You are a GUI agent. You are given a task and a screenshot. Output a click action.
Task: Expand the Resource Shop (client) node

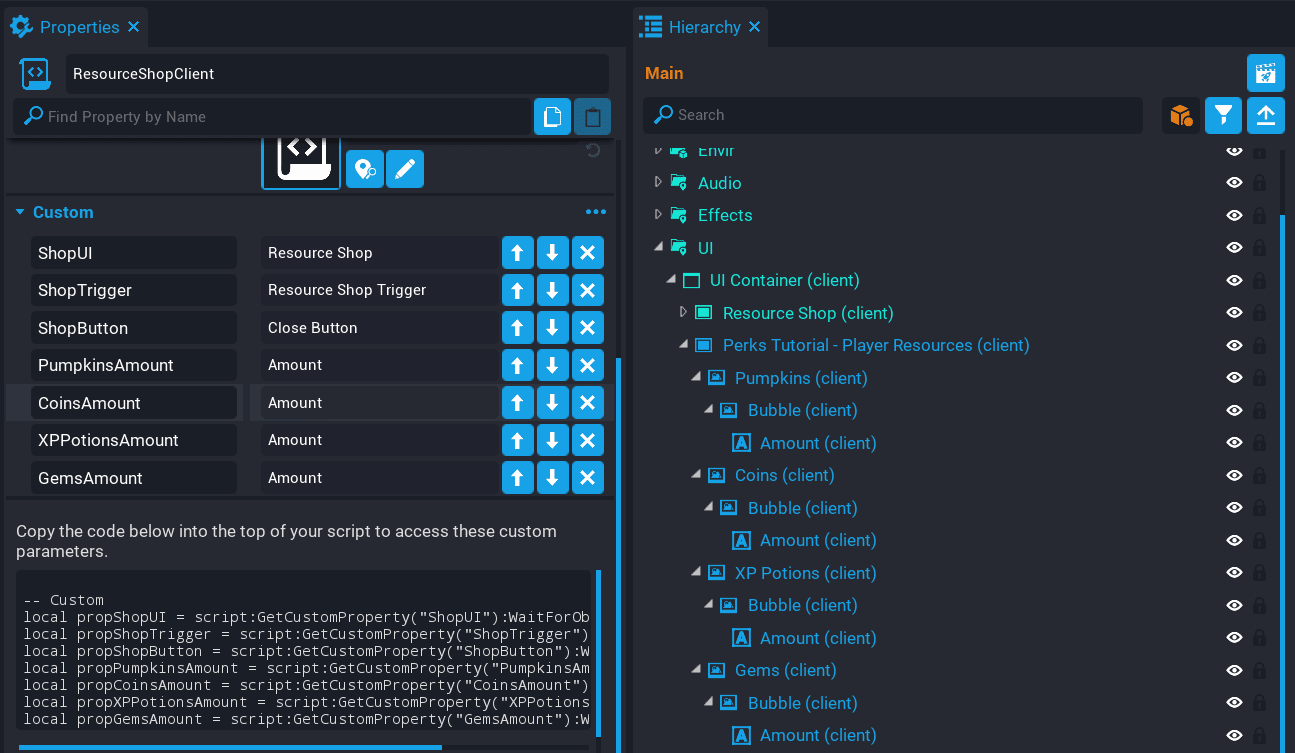click(684, 313)
